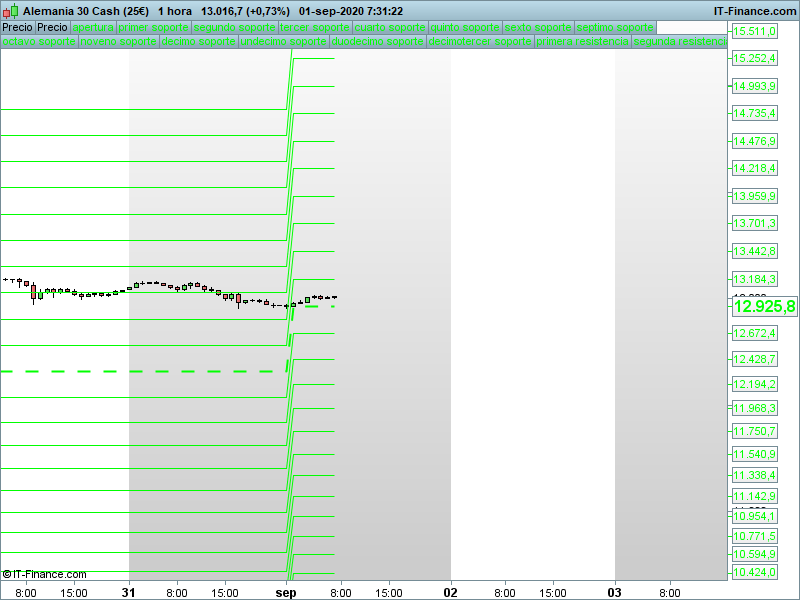800x600 pixels.
Task: Select the 15.252,4 price level label
Action: coord(755,58)
